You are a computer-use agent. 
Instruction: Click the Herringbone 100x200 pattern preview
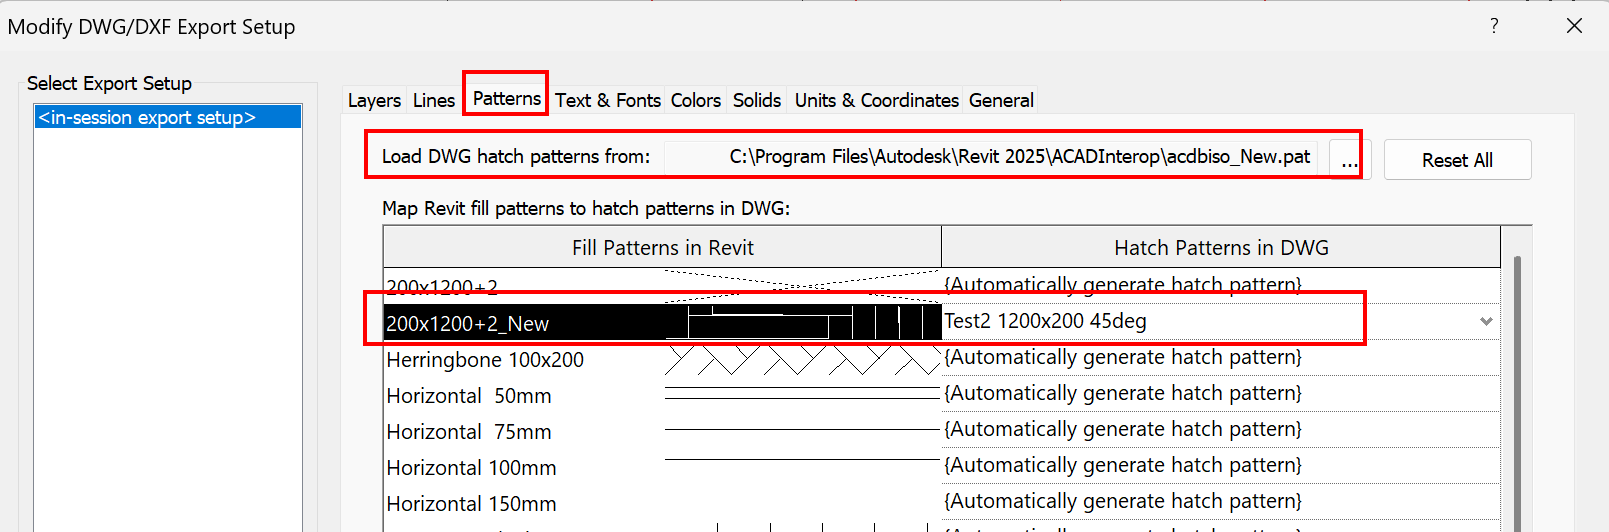(803, 359)
